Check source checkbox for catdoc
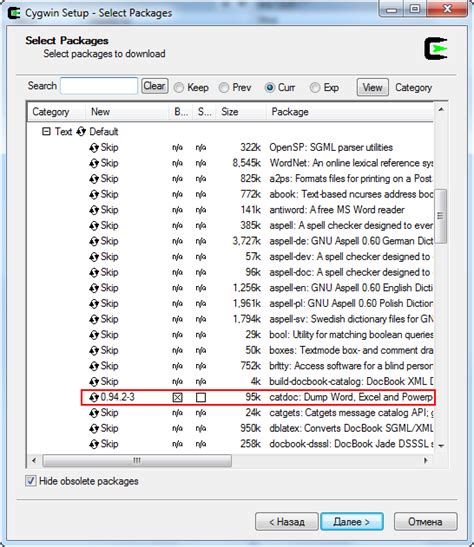The image size is (474, 547). click(201, 397)
